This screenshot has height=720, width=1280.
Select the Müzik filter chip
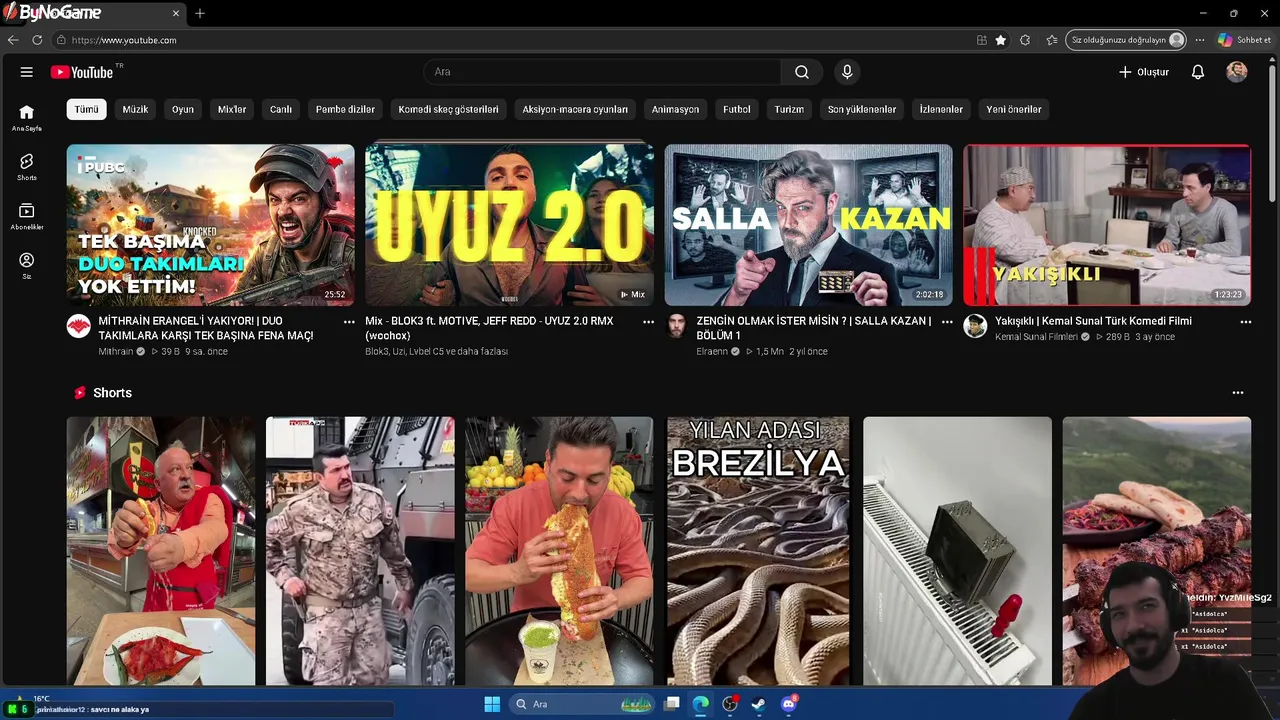pyautogui.click(x=135, y=109)
